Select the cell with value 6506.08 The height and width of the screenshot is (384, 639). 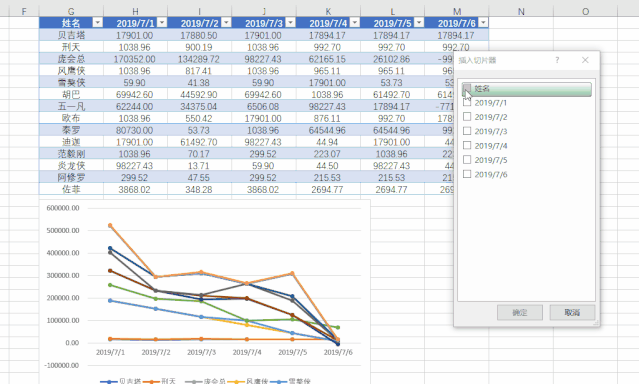[x=264, y=106]
